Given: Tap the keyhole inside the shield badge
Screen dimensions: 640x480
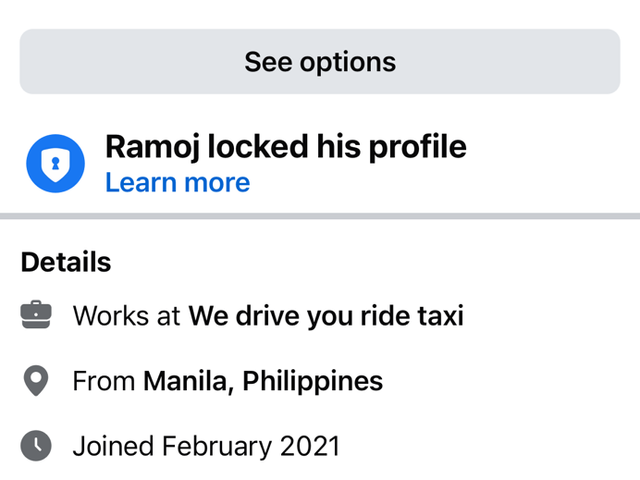Looking at the screenshot, I should [56, 164].
